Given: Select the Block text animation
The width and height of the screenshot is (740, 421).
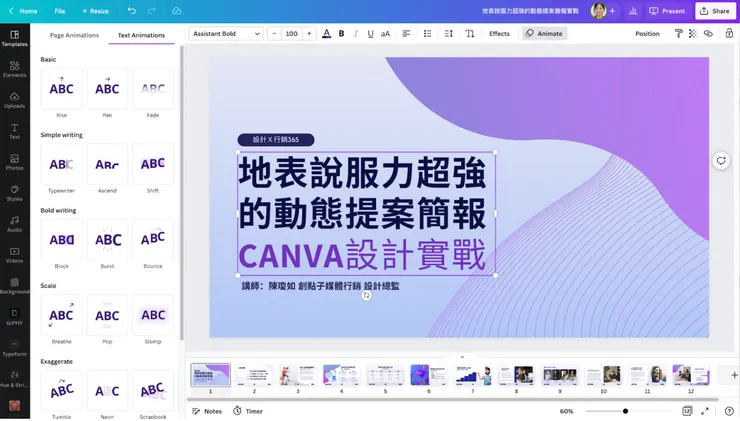Looking at the screenshot, I should coord(61,240).
